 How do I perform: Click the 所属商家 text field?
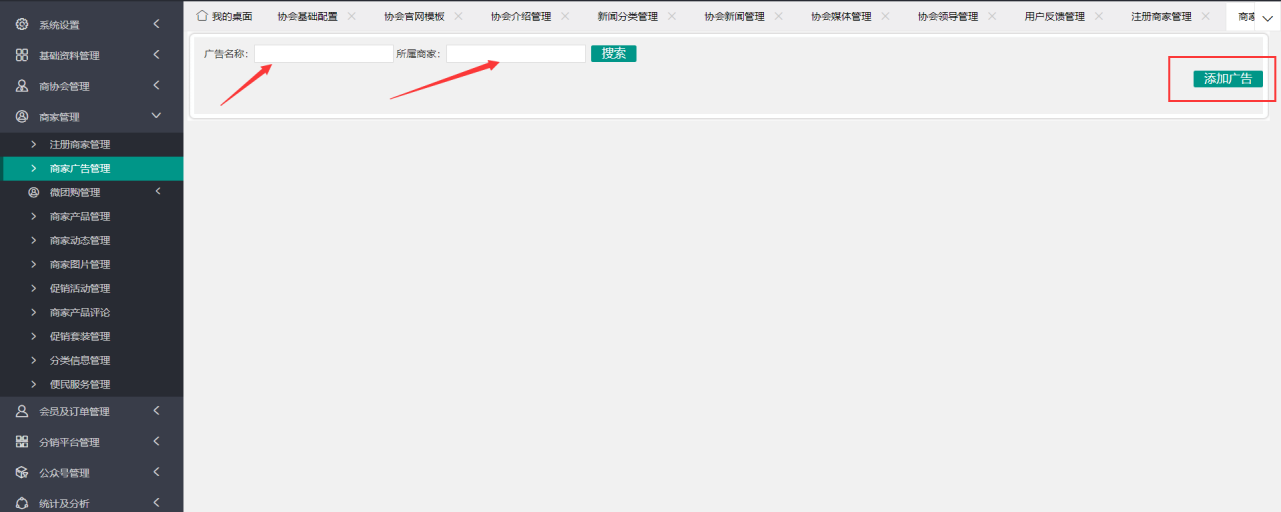[x=515, y=54]
